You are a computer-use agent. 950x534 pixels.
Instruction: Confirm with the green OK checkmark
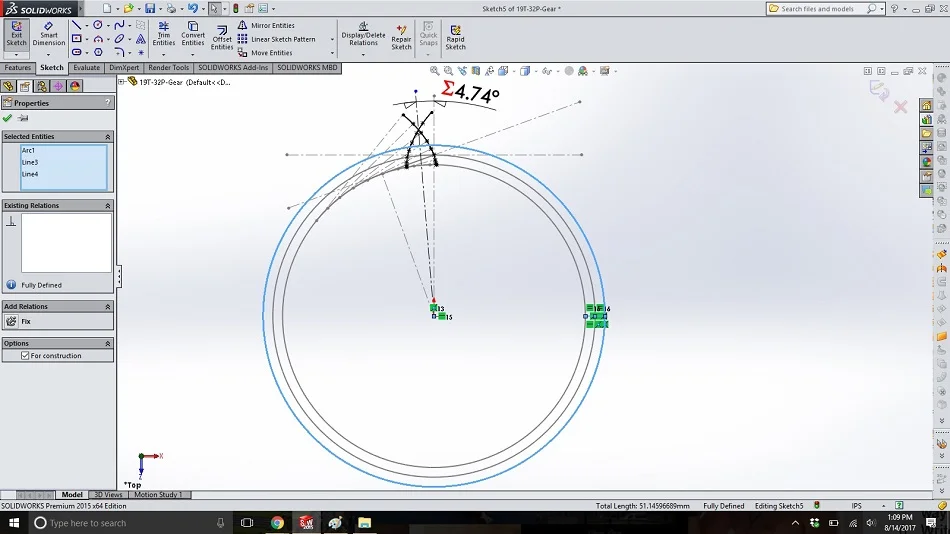point(8,118)
